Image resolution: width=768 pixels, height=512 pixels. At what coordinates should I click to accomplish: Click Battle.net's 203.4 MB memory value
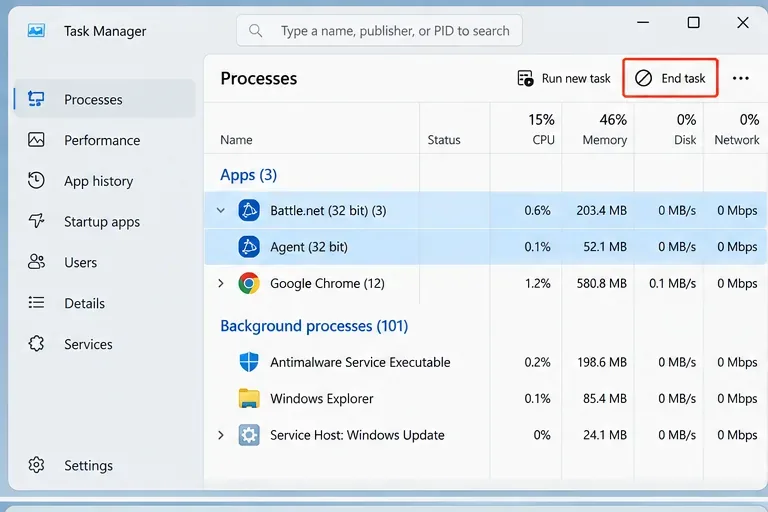[x=601, y=210]
